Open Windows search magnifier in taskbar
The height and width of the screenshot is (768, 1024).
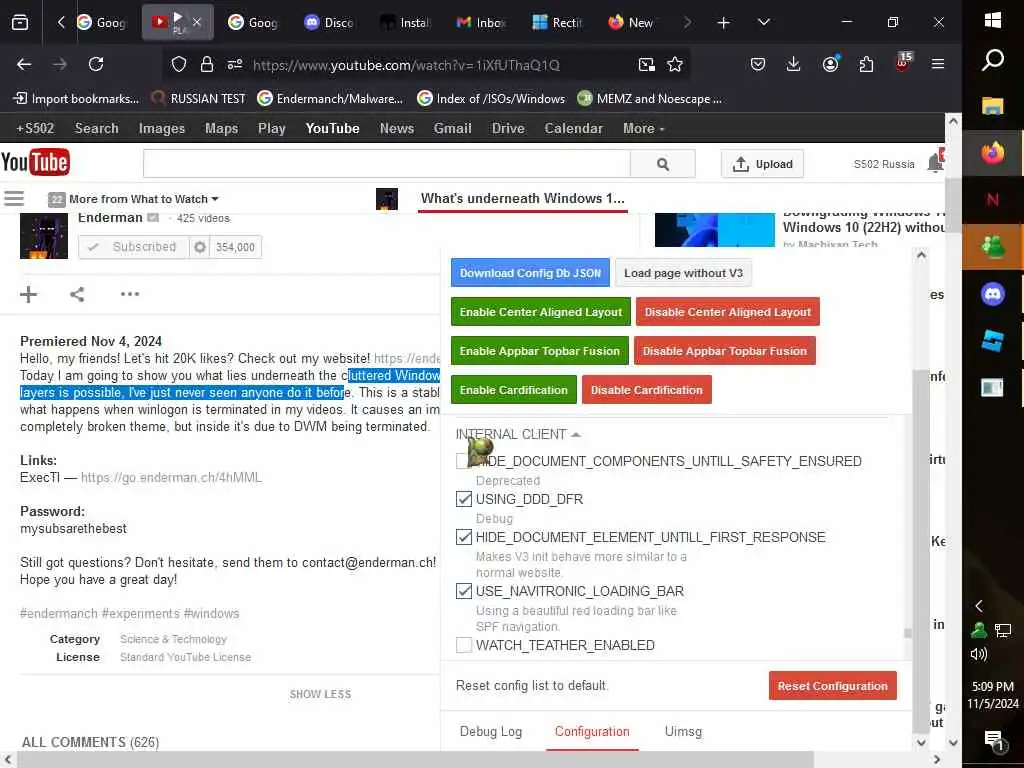[x=993, y=60]
